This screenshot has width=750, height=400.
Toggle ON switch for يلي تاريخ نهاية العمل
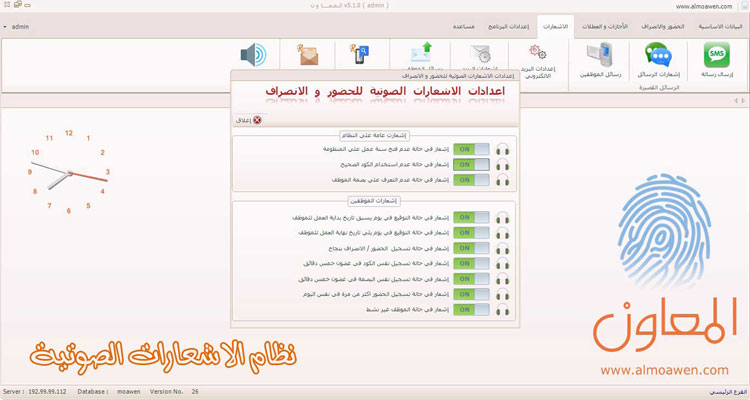[471, 233]
